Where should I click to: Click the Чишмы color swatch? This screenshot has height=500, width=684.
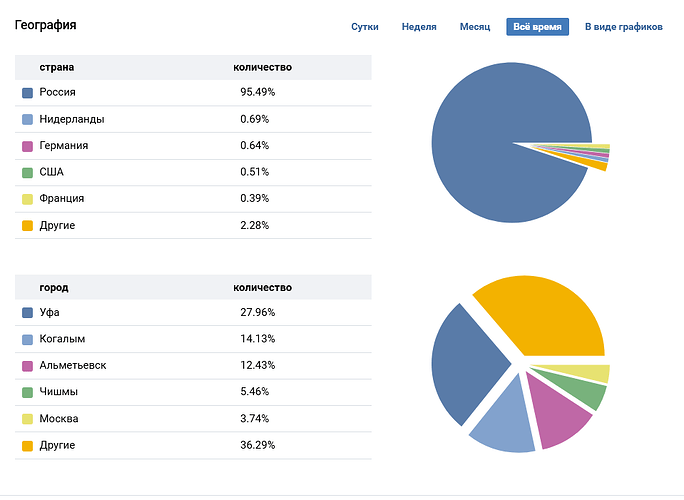(x=27, y=392)
